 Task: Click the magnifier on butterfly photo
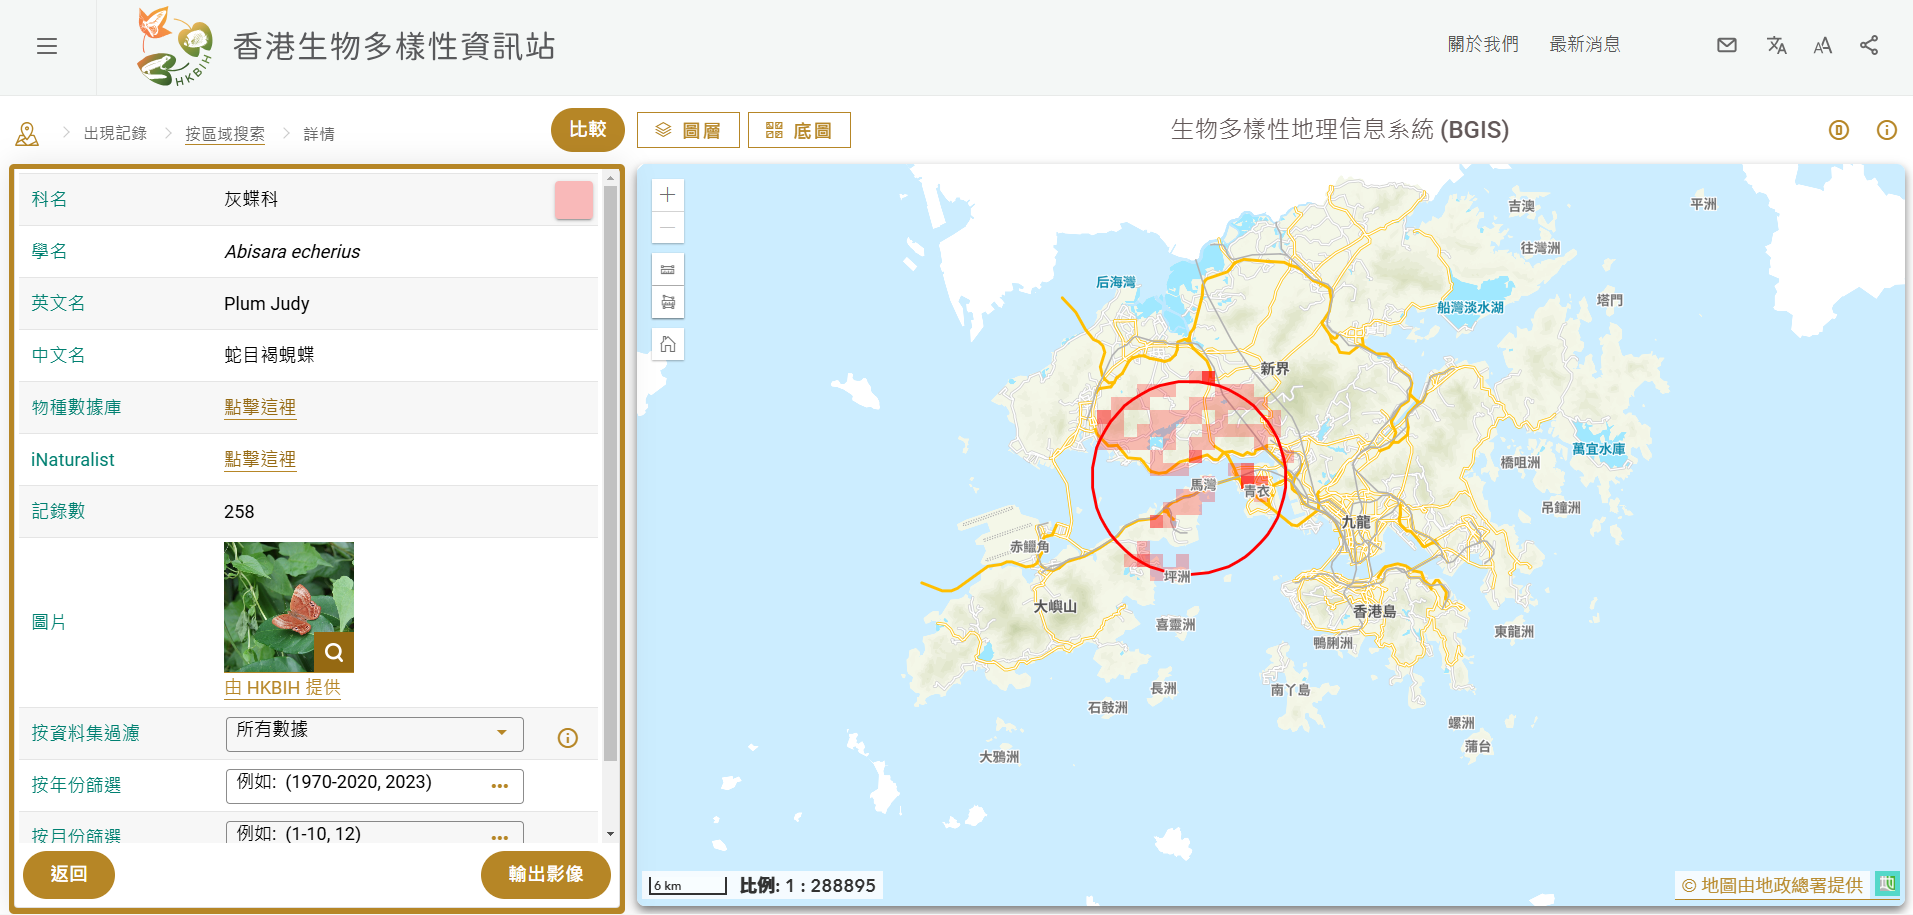point(334,653)
